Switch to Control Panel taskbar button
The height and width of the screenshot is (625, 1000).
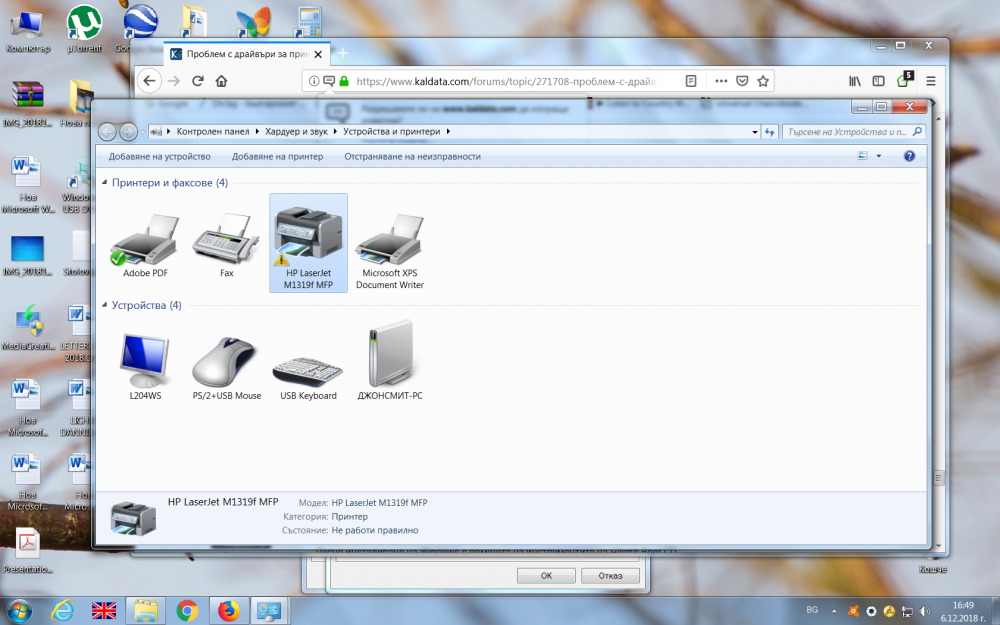point(269,611)
